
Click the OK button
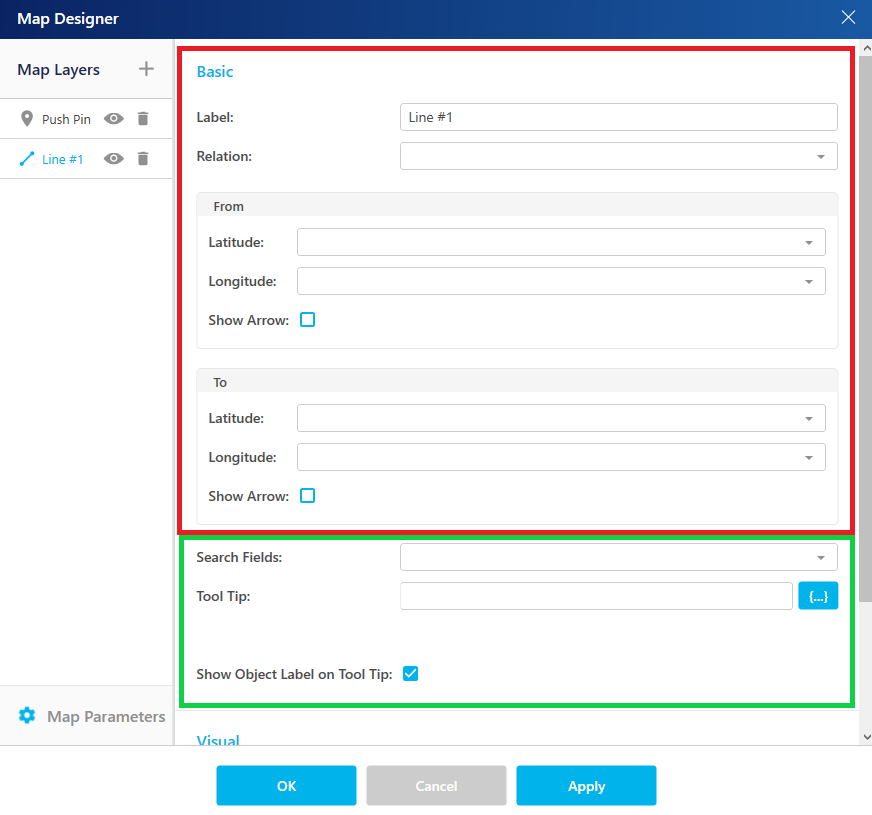[286, 786]
